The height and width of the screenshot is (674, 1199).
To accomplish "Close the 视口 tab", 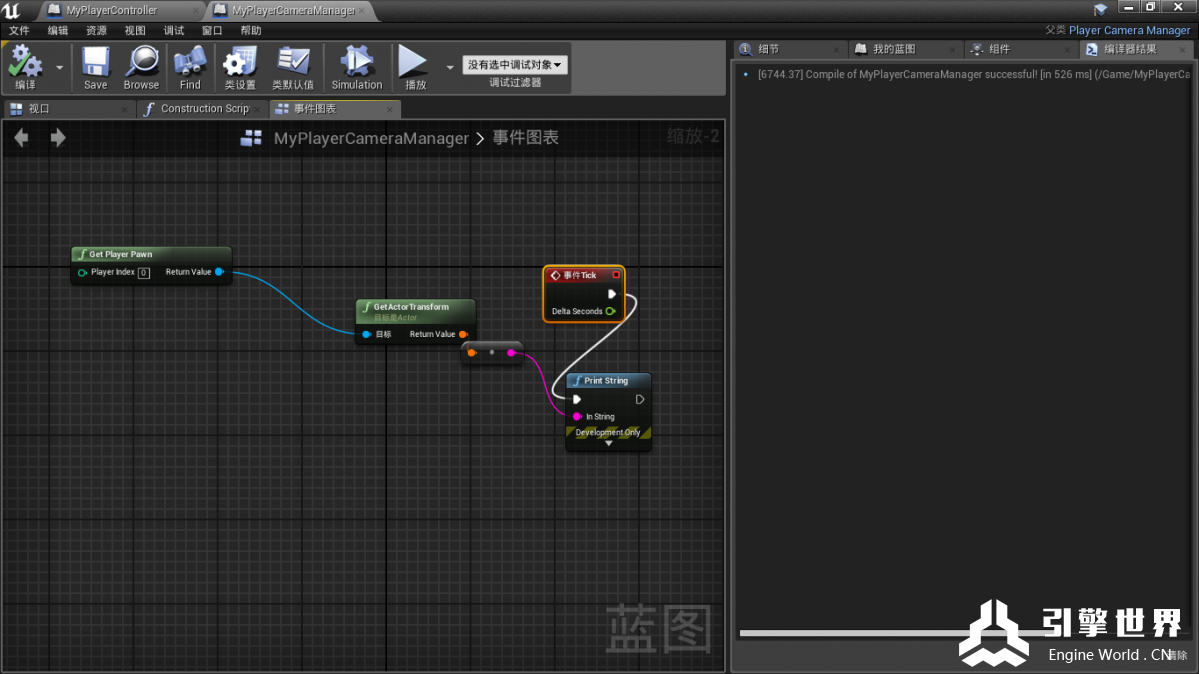I will pos(125,109).
